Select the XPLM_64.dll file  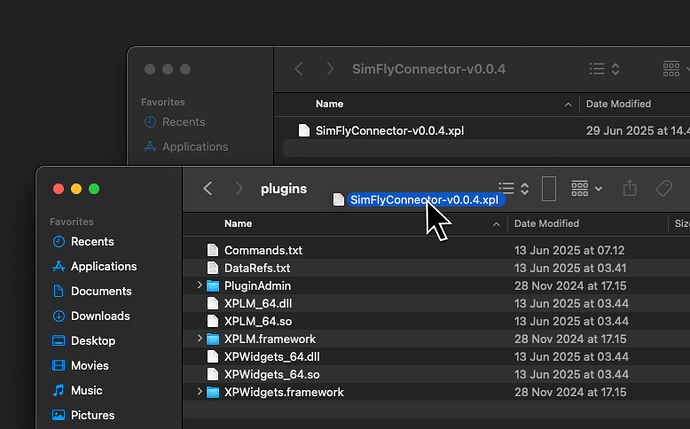pos(257,303)
